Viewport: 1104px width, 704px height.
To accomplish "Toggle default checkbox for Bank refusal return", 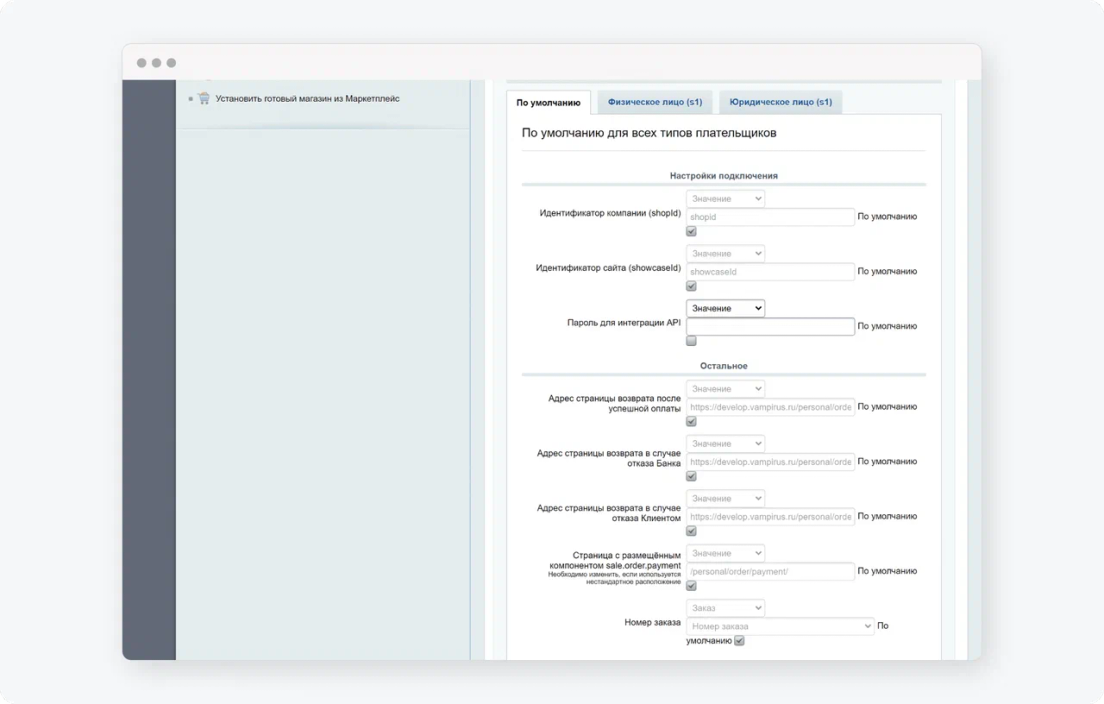I will click(x=691, y=477).
